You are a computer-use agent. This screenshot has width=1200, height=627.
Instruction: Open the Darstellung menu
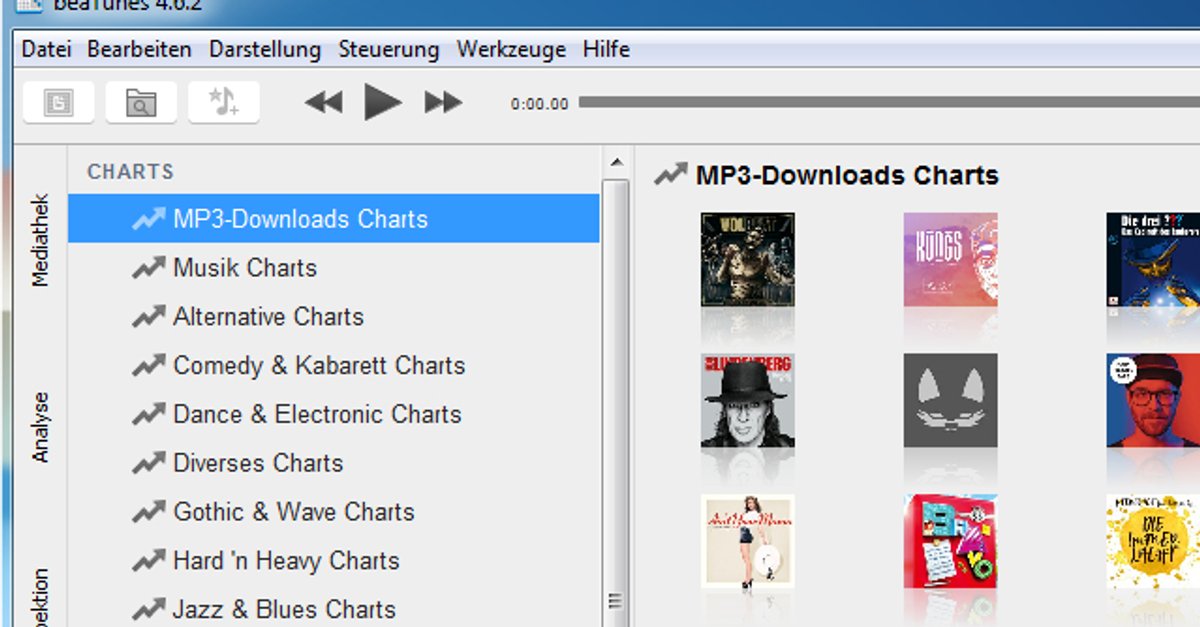tap(265, 49)
